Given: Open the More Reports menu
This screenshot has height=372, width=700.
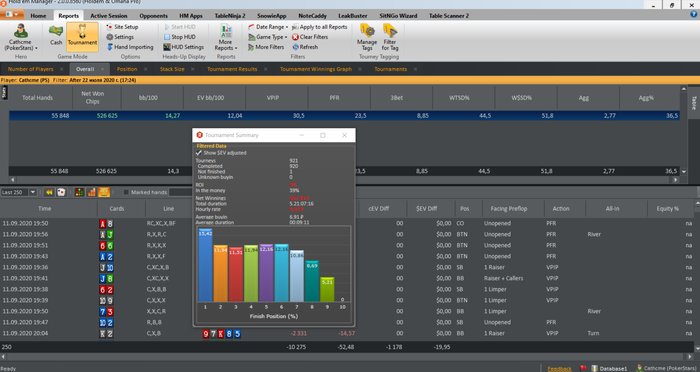Looking at the screenshot, I should pos(226,38).
